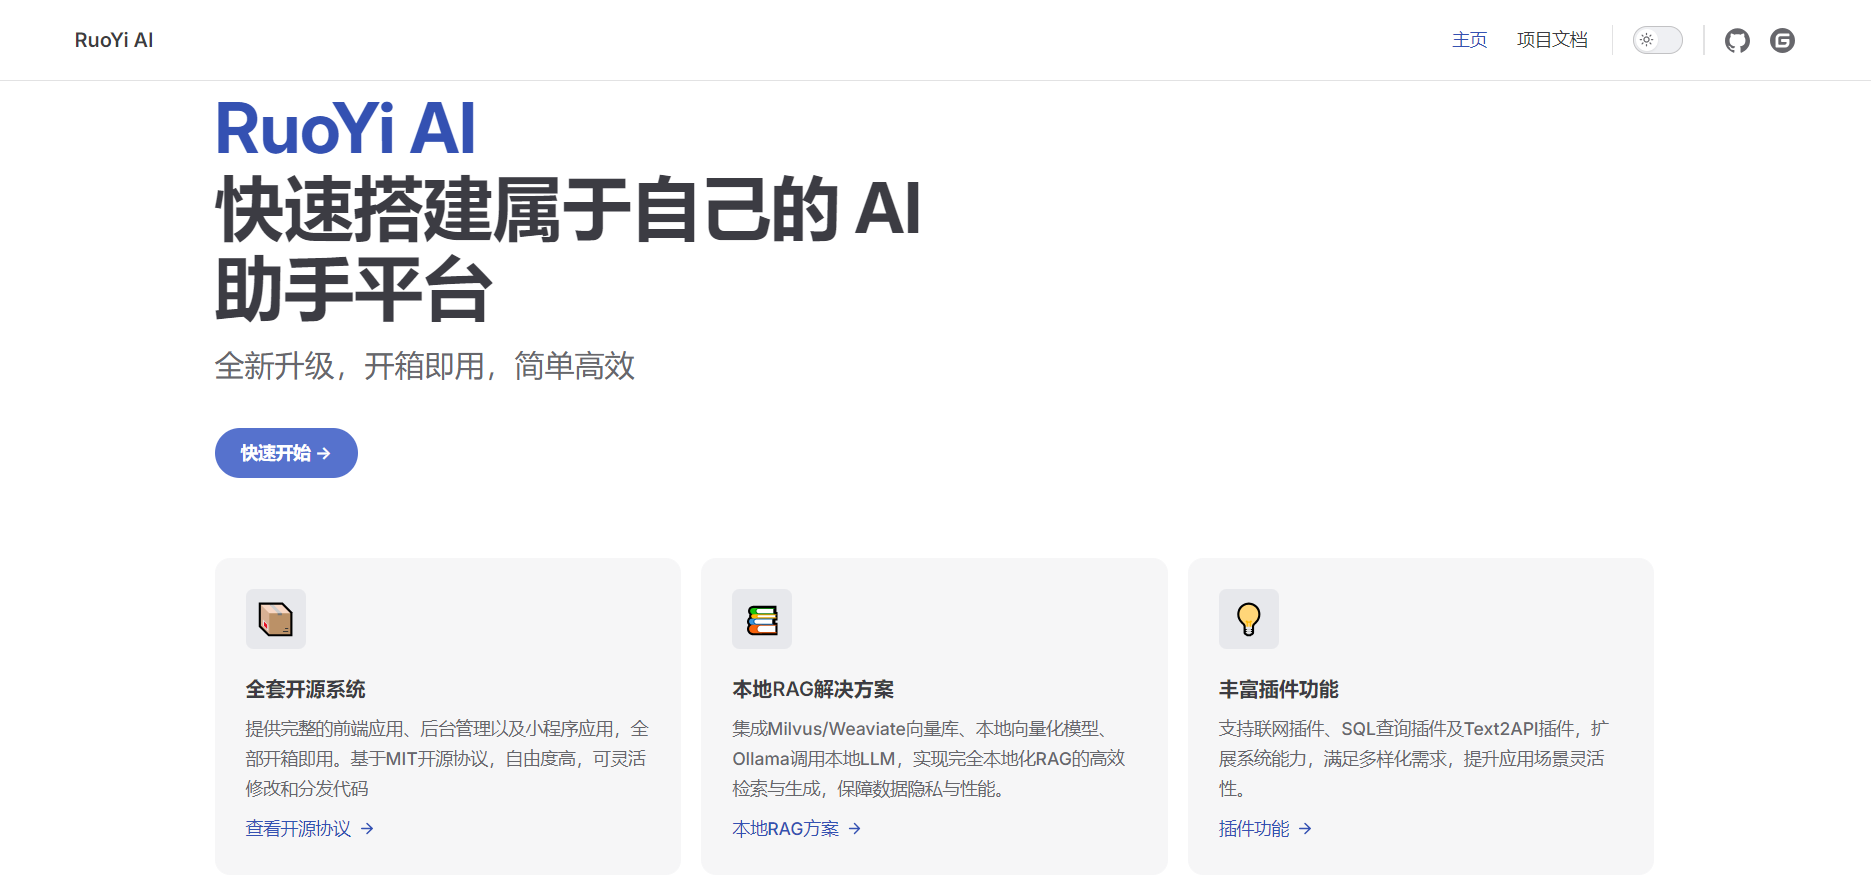The width and height of the screenshot is (1871, 876).
Task: Click the description starting 提供完整的前端应用
Action: (447, 758)
